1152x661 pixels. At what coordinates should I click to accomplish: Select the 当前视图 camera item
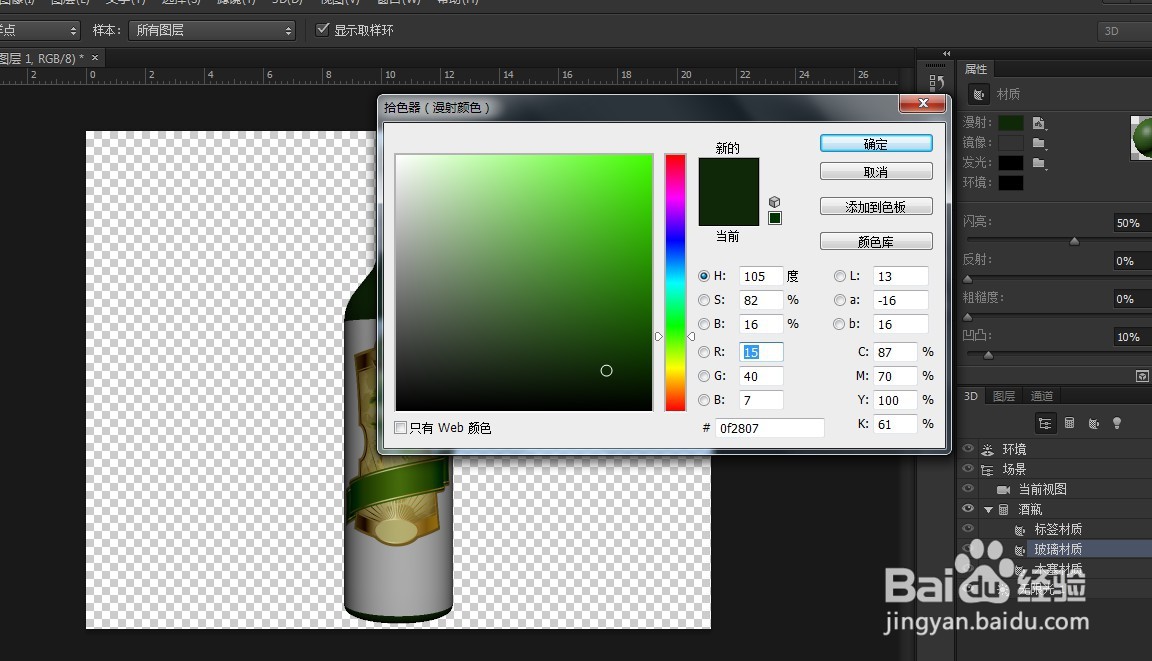coord(1042,489)
